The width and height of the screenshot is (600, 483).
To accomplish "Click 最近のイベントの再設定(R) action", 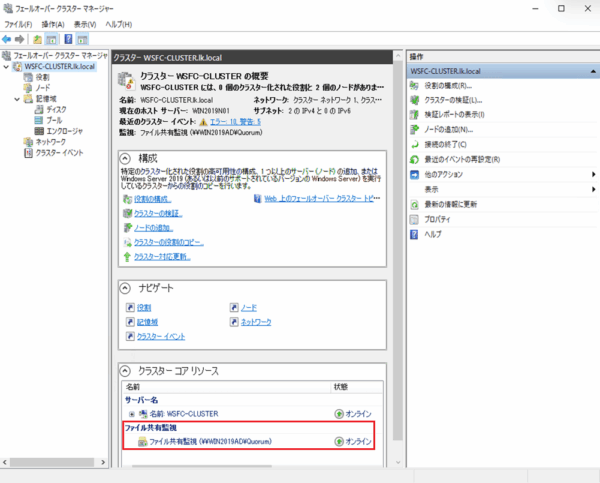I will [x=462, y=160].
